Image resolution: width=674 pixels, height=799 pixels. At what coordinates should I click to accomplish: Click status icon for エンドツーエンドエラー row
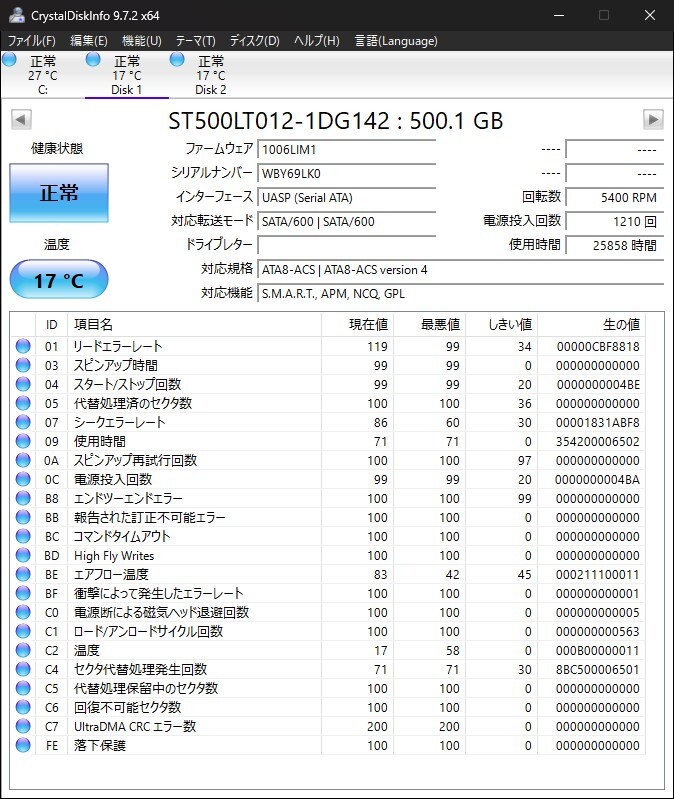click(x=23, y=498)
